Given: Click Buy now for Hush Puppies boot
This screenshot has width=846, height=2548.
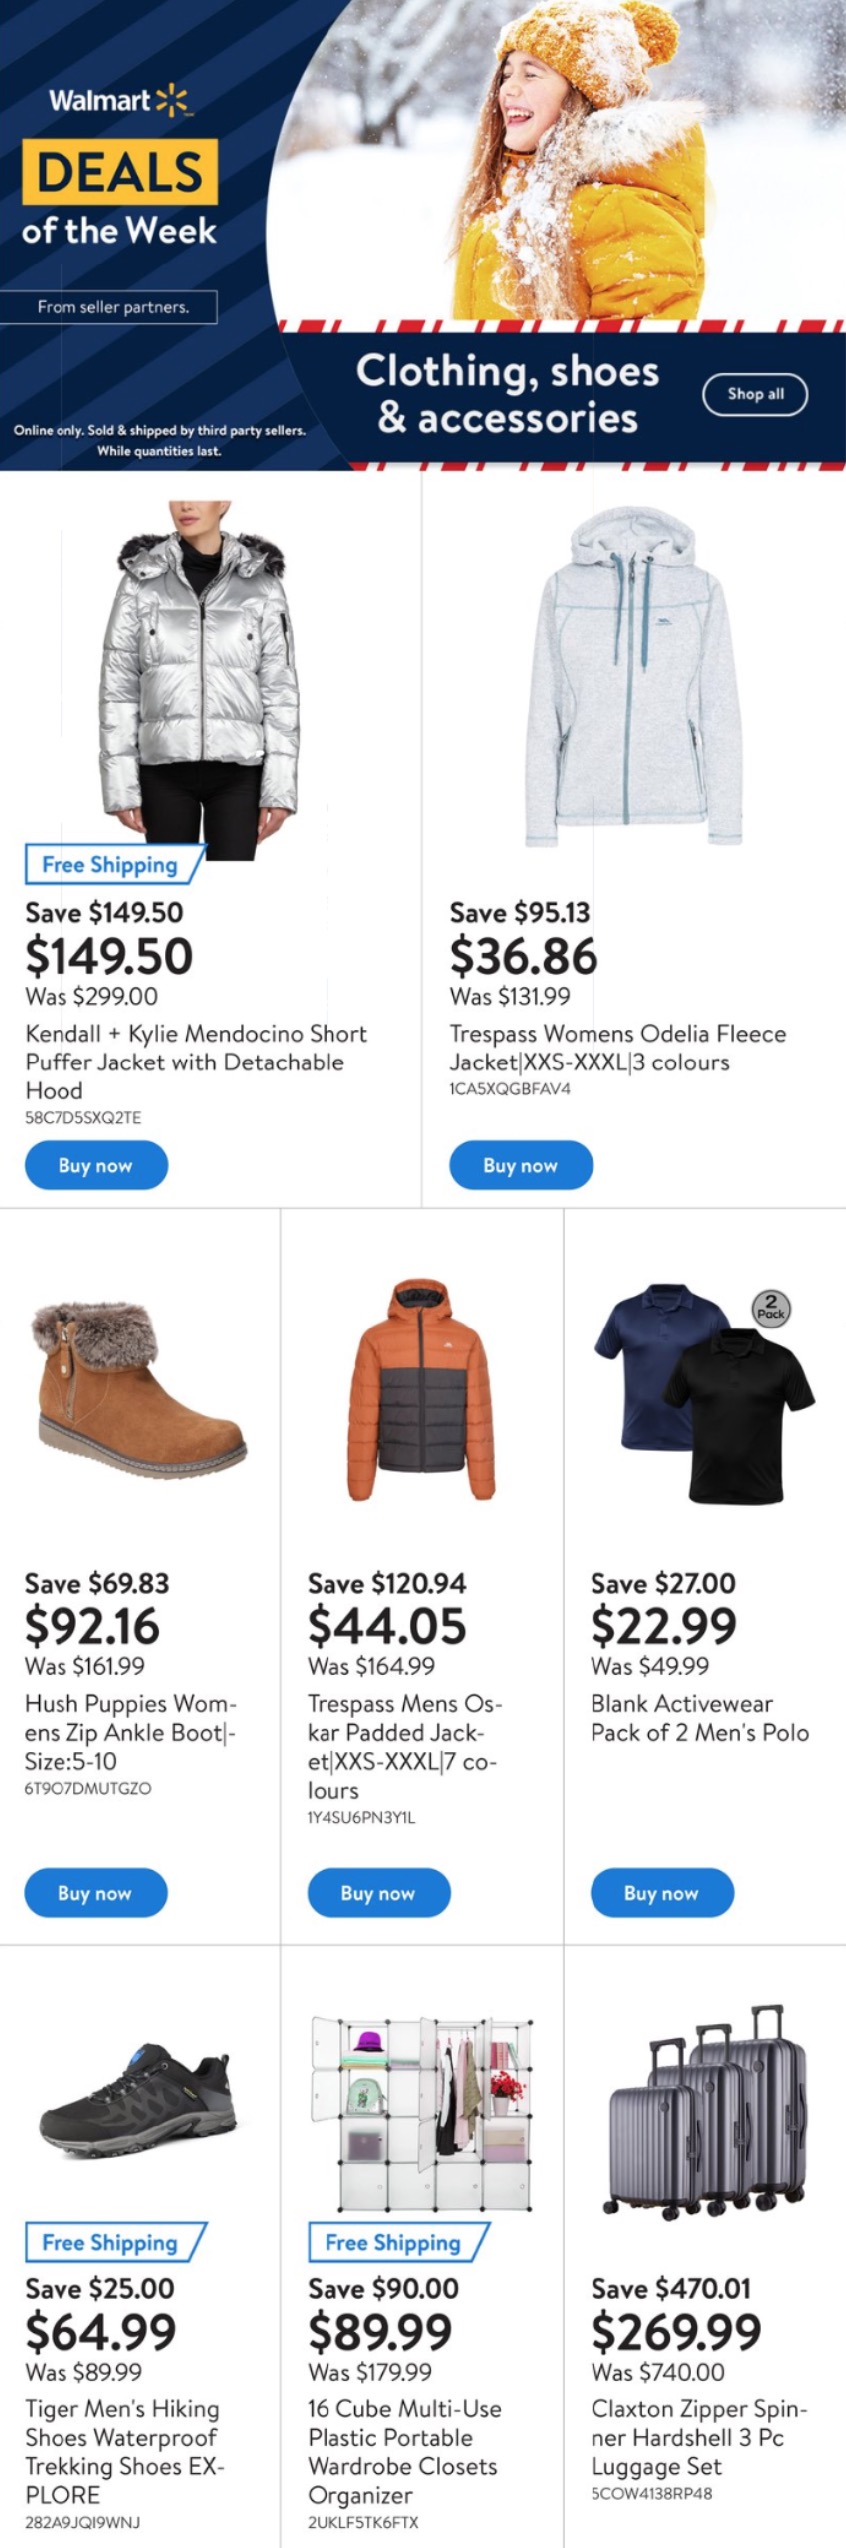Looking at the screenshot, I should pyautogui.click(x=95, y=1893).
